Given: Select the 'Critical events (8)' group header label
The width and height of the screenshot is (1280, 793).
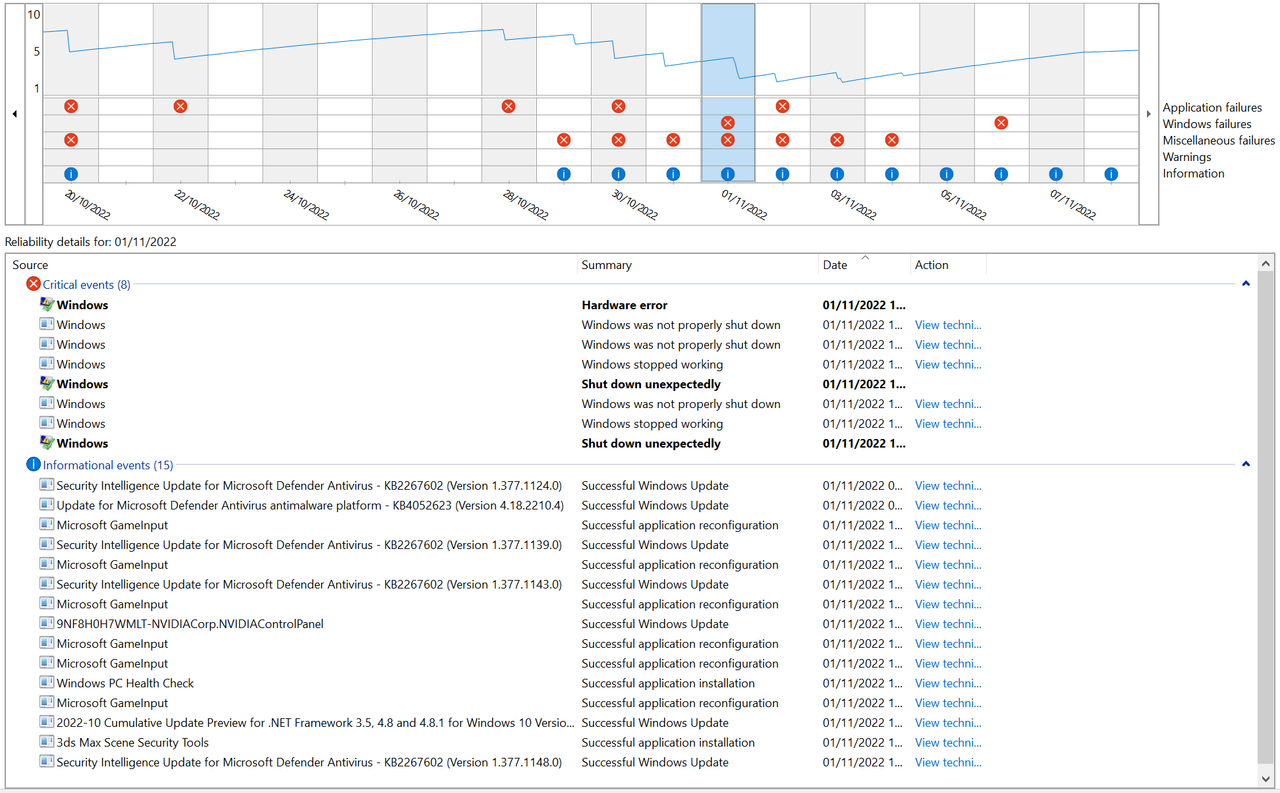Looking at the screenshot, I should [x=86, y=285].
